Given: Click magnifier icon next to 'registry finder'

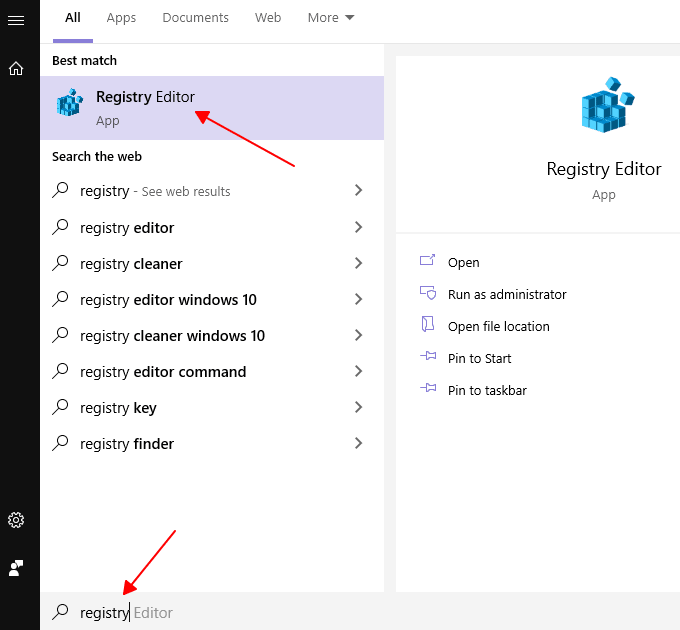Looking at the screenshot, I should tap(60, 443).
